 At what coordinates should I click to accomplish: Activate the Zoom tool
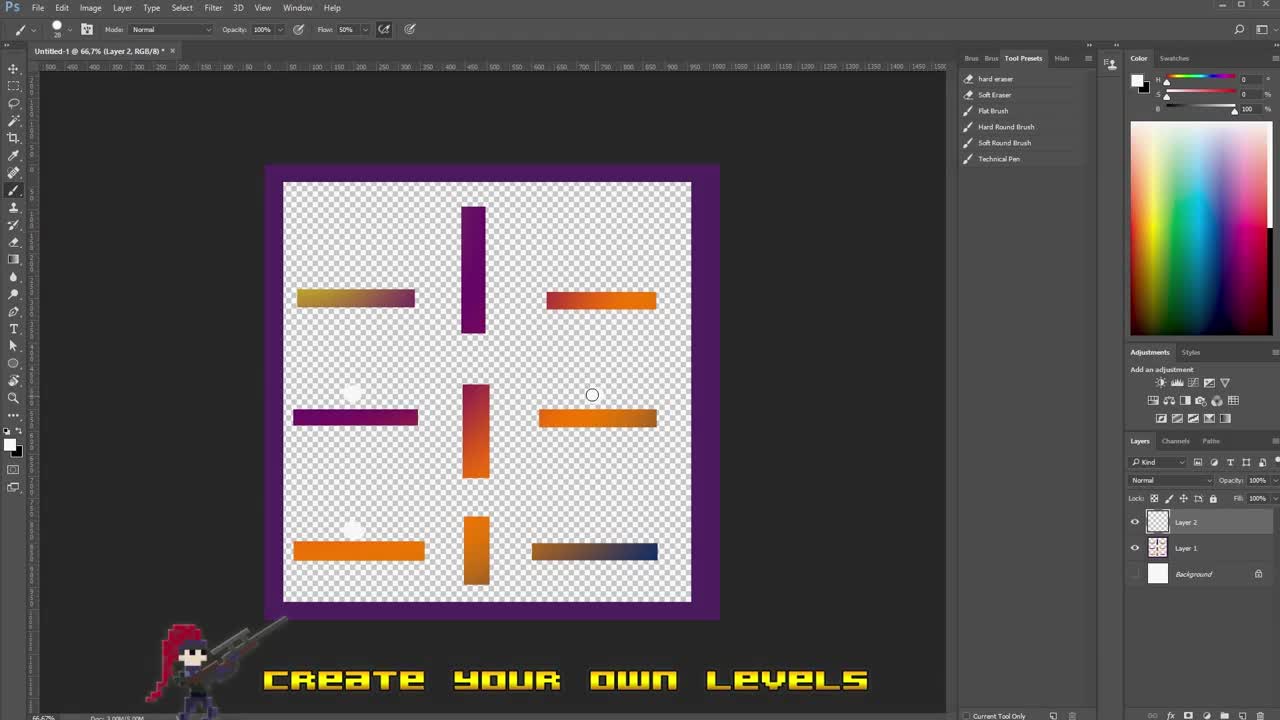[x=14, y=398]
